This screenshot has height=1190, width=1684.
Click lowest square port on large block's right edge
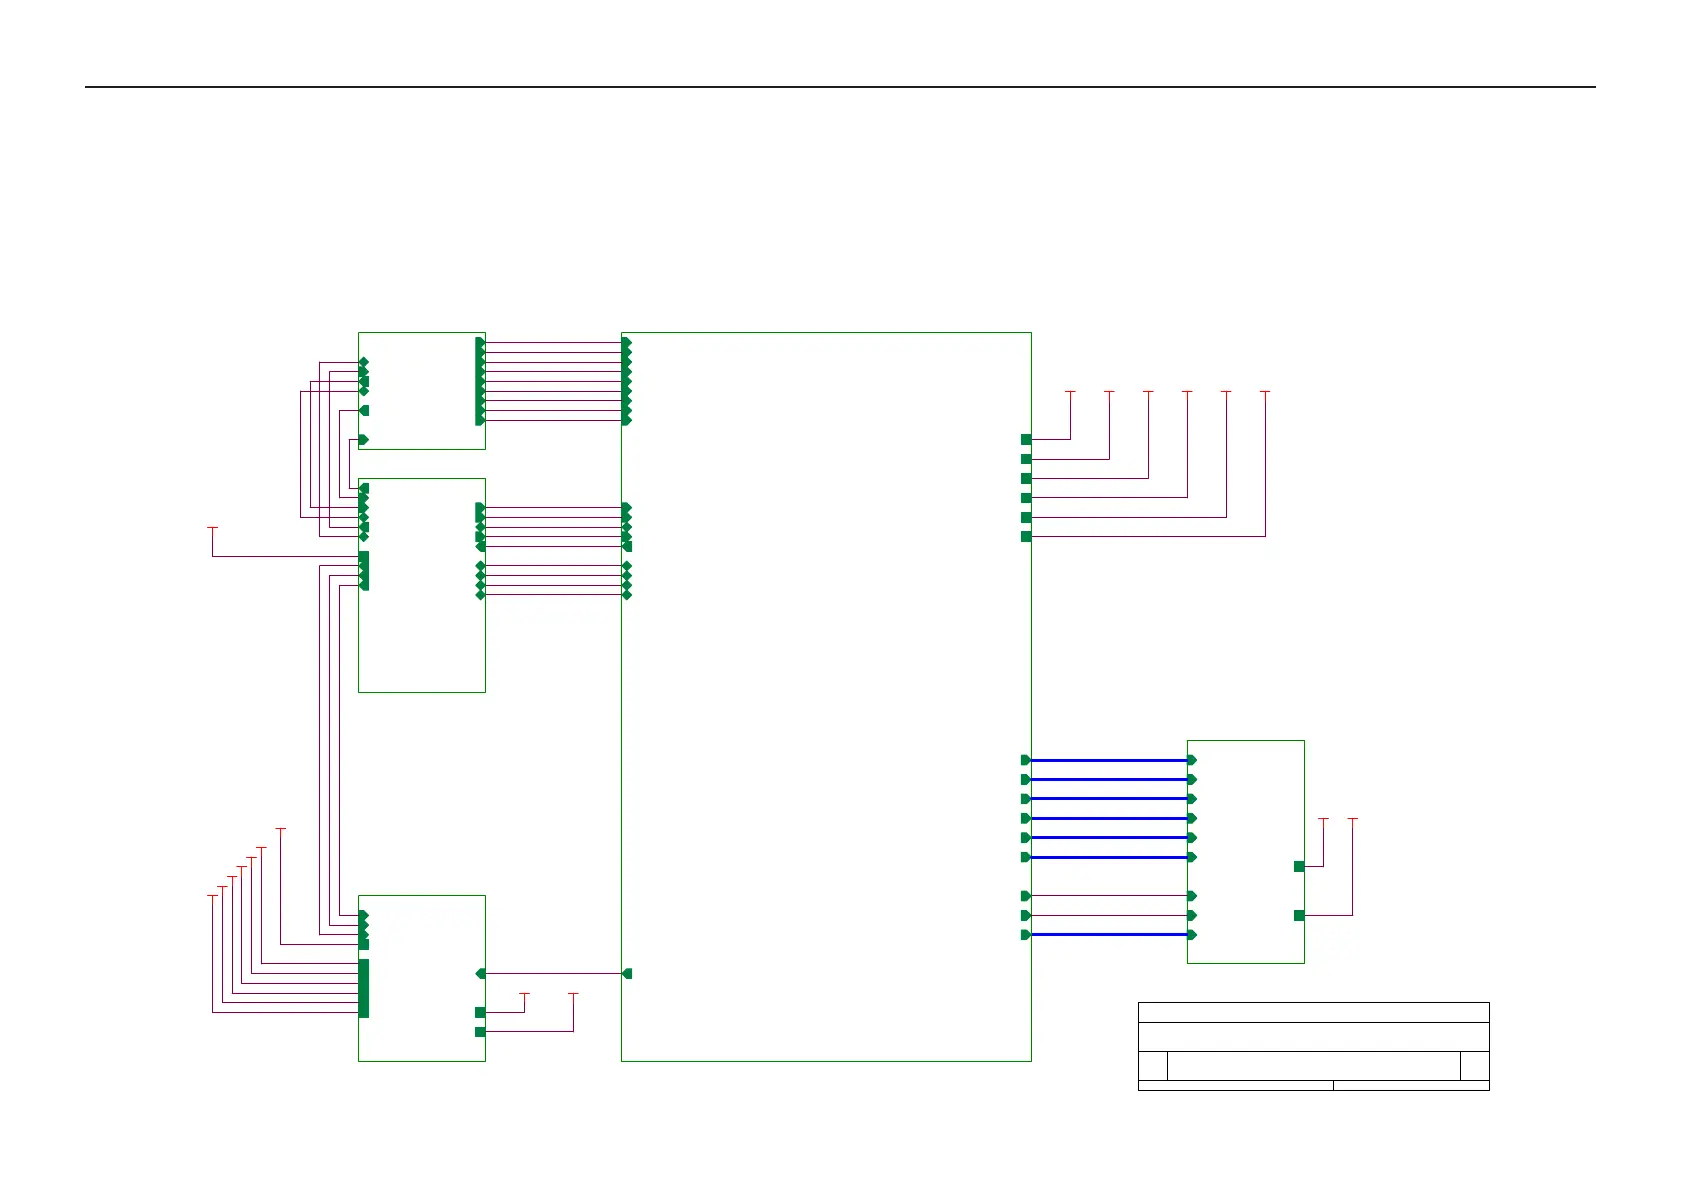[1026, 537]
